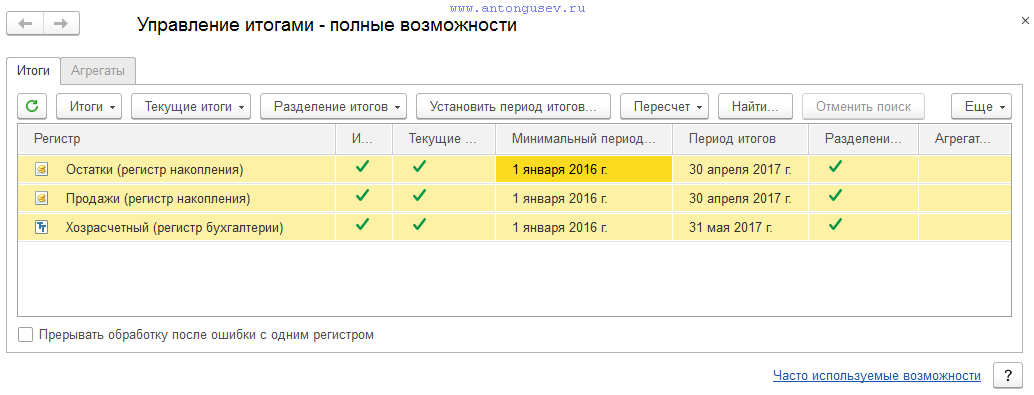1034x395 pixels.
Task: Click the Хозрасчетный accounting register icon
Action: point(42,228)
